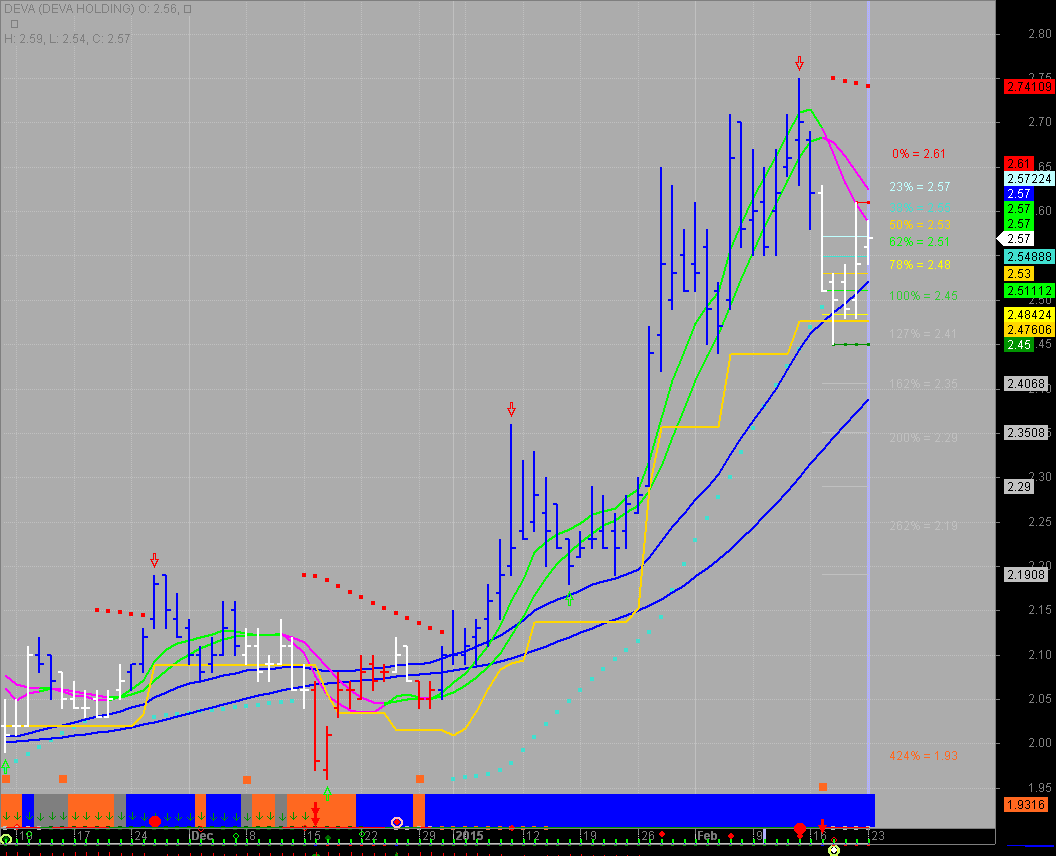Select the red 2.74109 price label
Screen dimensions: 1056x856
pyautogui.click(x=1028, y=87)
